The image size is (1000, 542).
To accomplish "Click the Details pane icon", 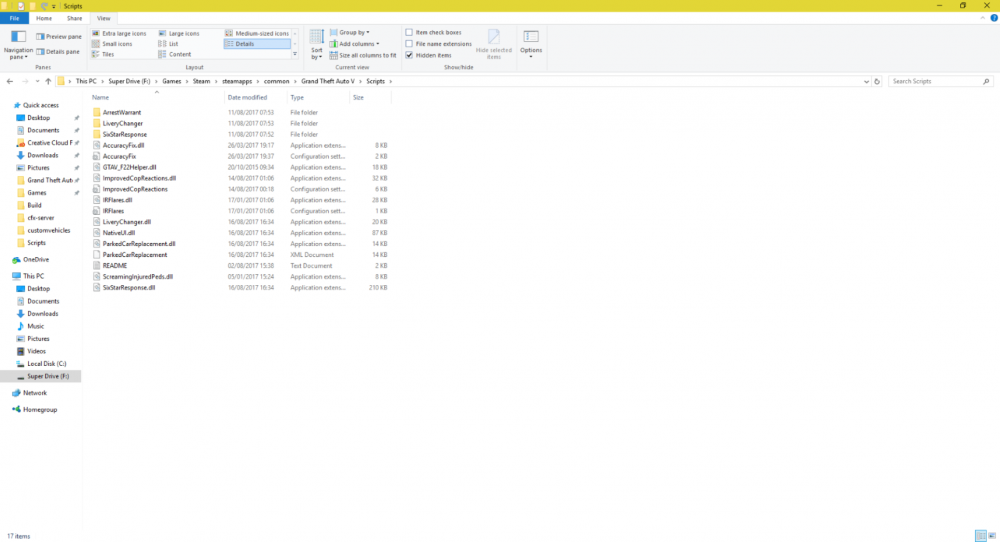I will tap(40, 51).
